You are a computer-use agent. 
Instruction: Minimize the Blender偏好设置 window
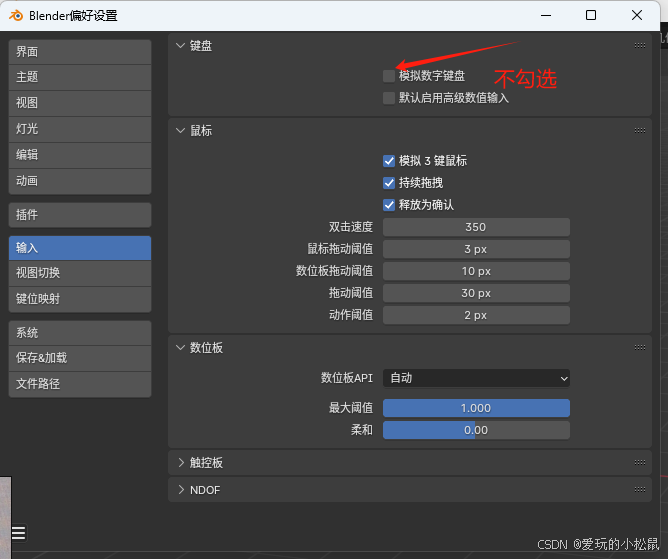pos(546,15)
